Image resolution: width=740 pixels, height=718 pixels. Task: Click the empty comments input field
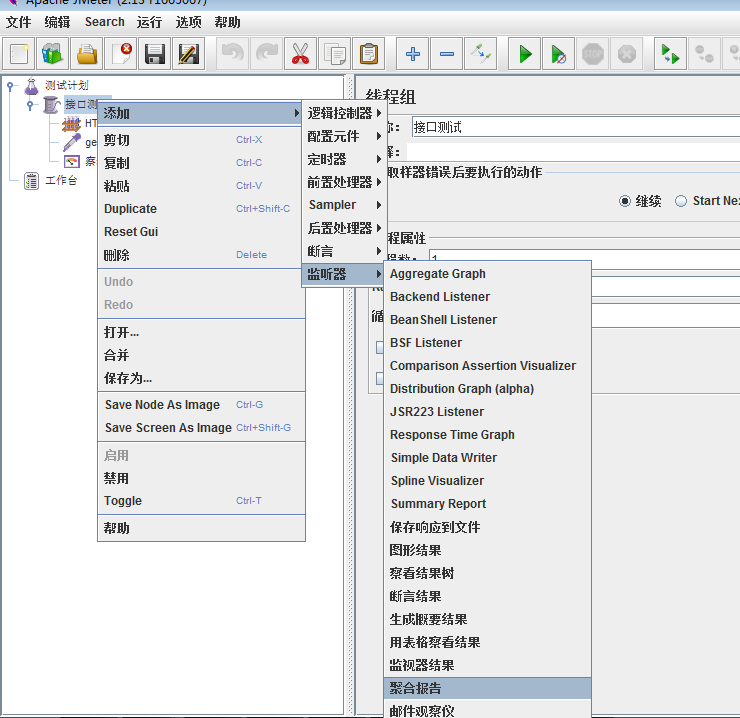pos(573,152)
